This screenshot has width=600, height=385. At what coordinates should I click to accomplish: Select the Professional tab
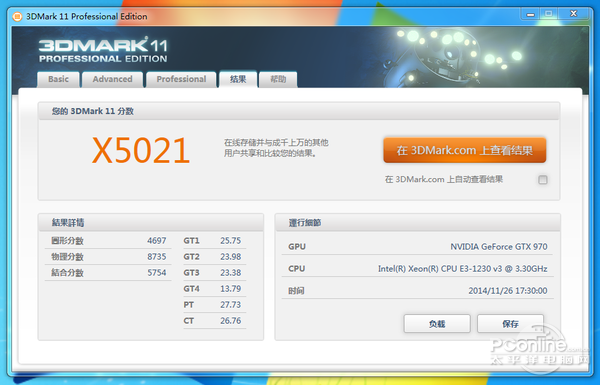click(181, 79)
